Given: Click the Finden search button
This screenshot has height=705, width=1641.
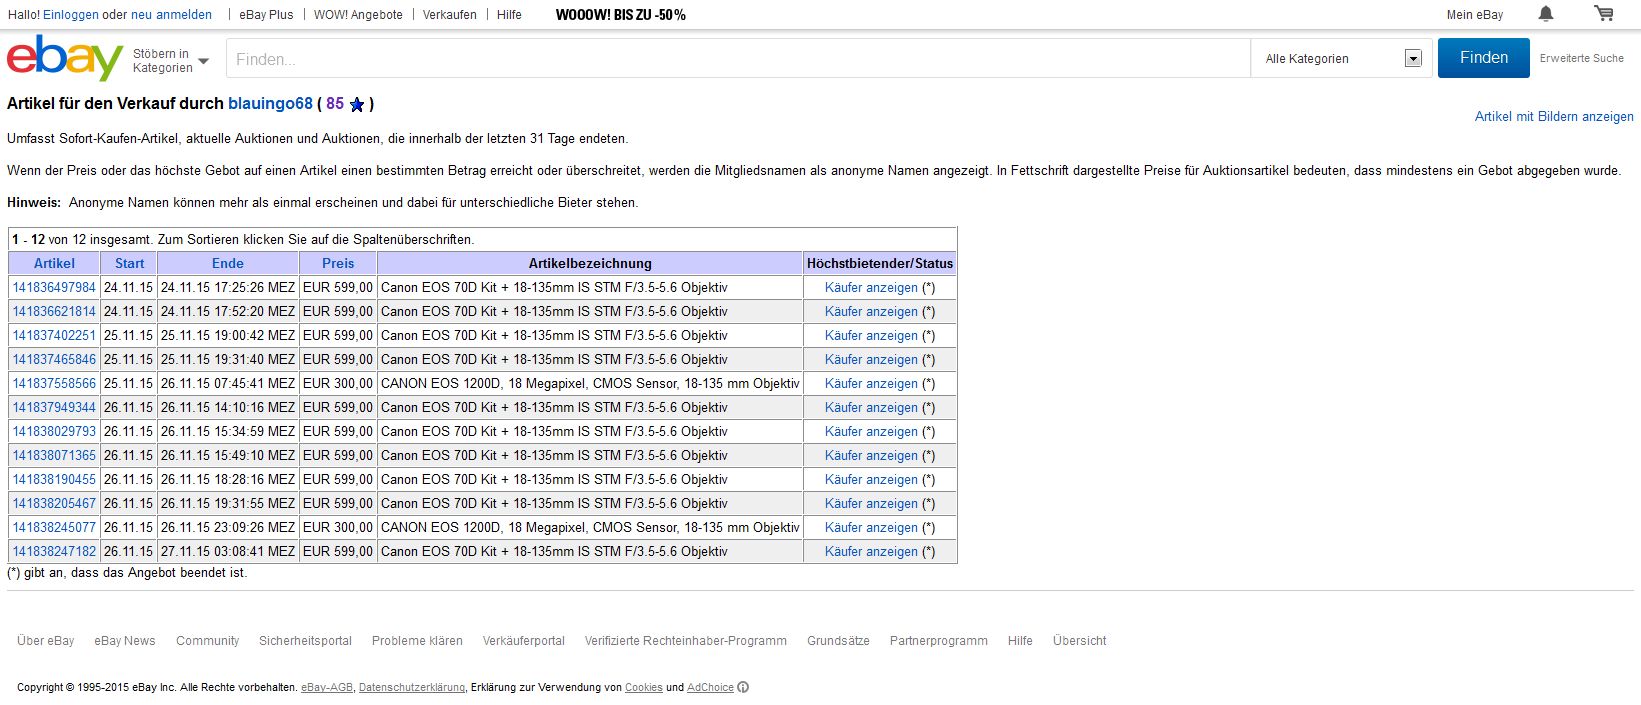Looking at the screenshot, I should [1484, 58].
